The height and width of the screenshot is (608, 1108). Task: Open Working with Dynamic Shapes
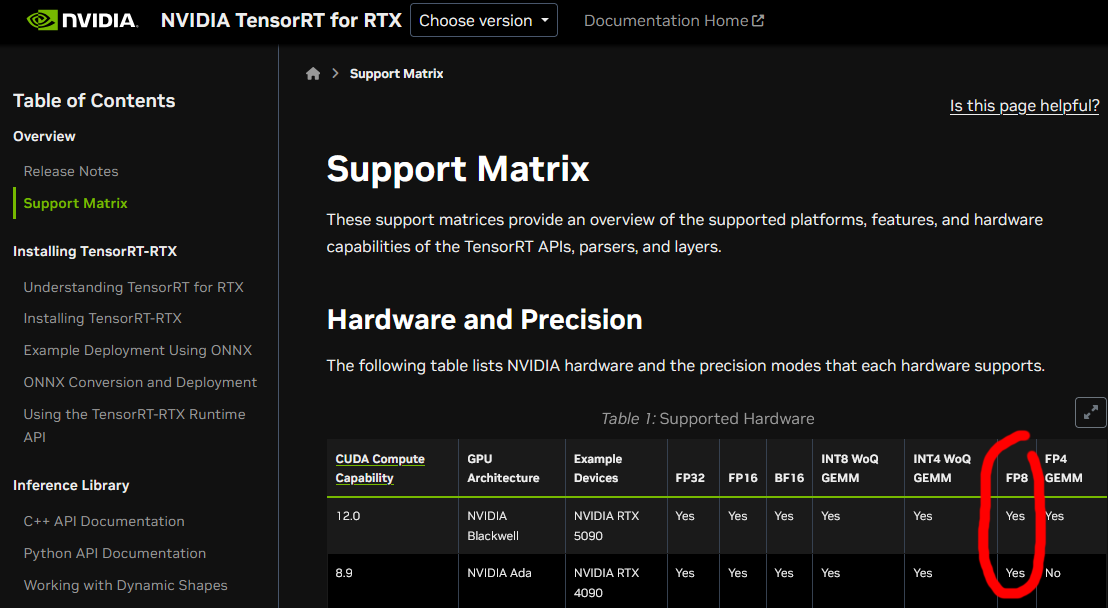(x=125, y=585)
